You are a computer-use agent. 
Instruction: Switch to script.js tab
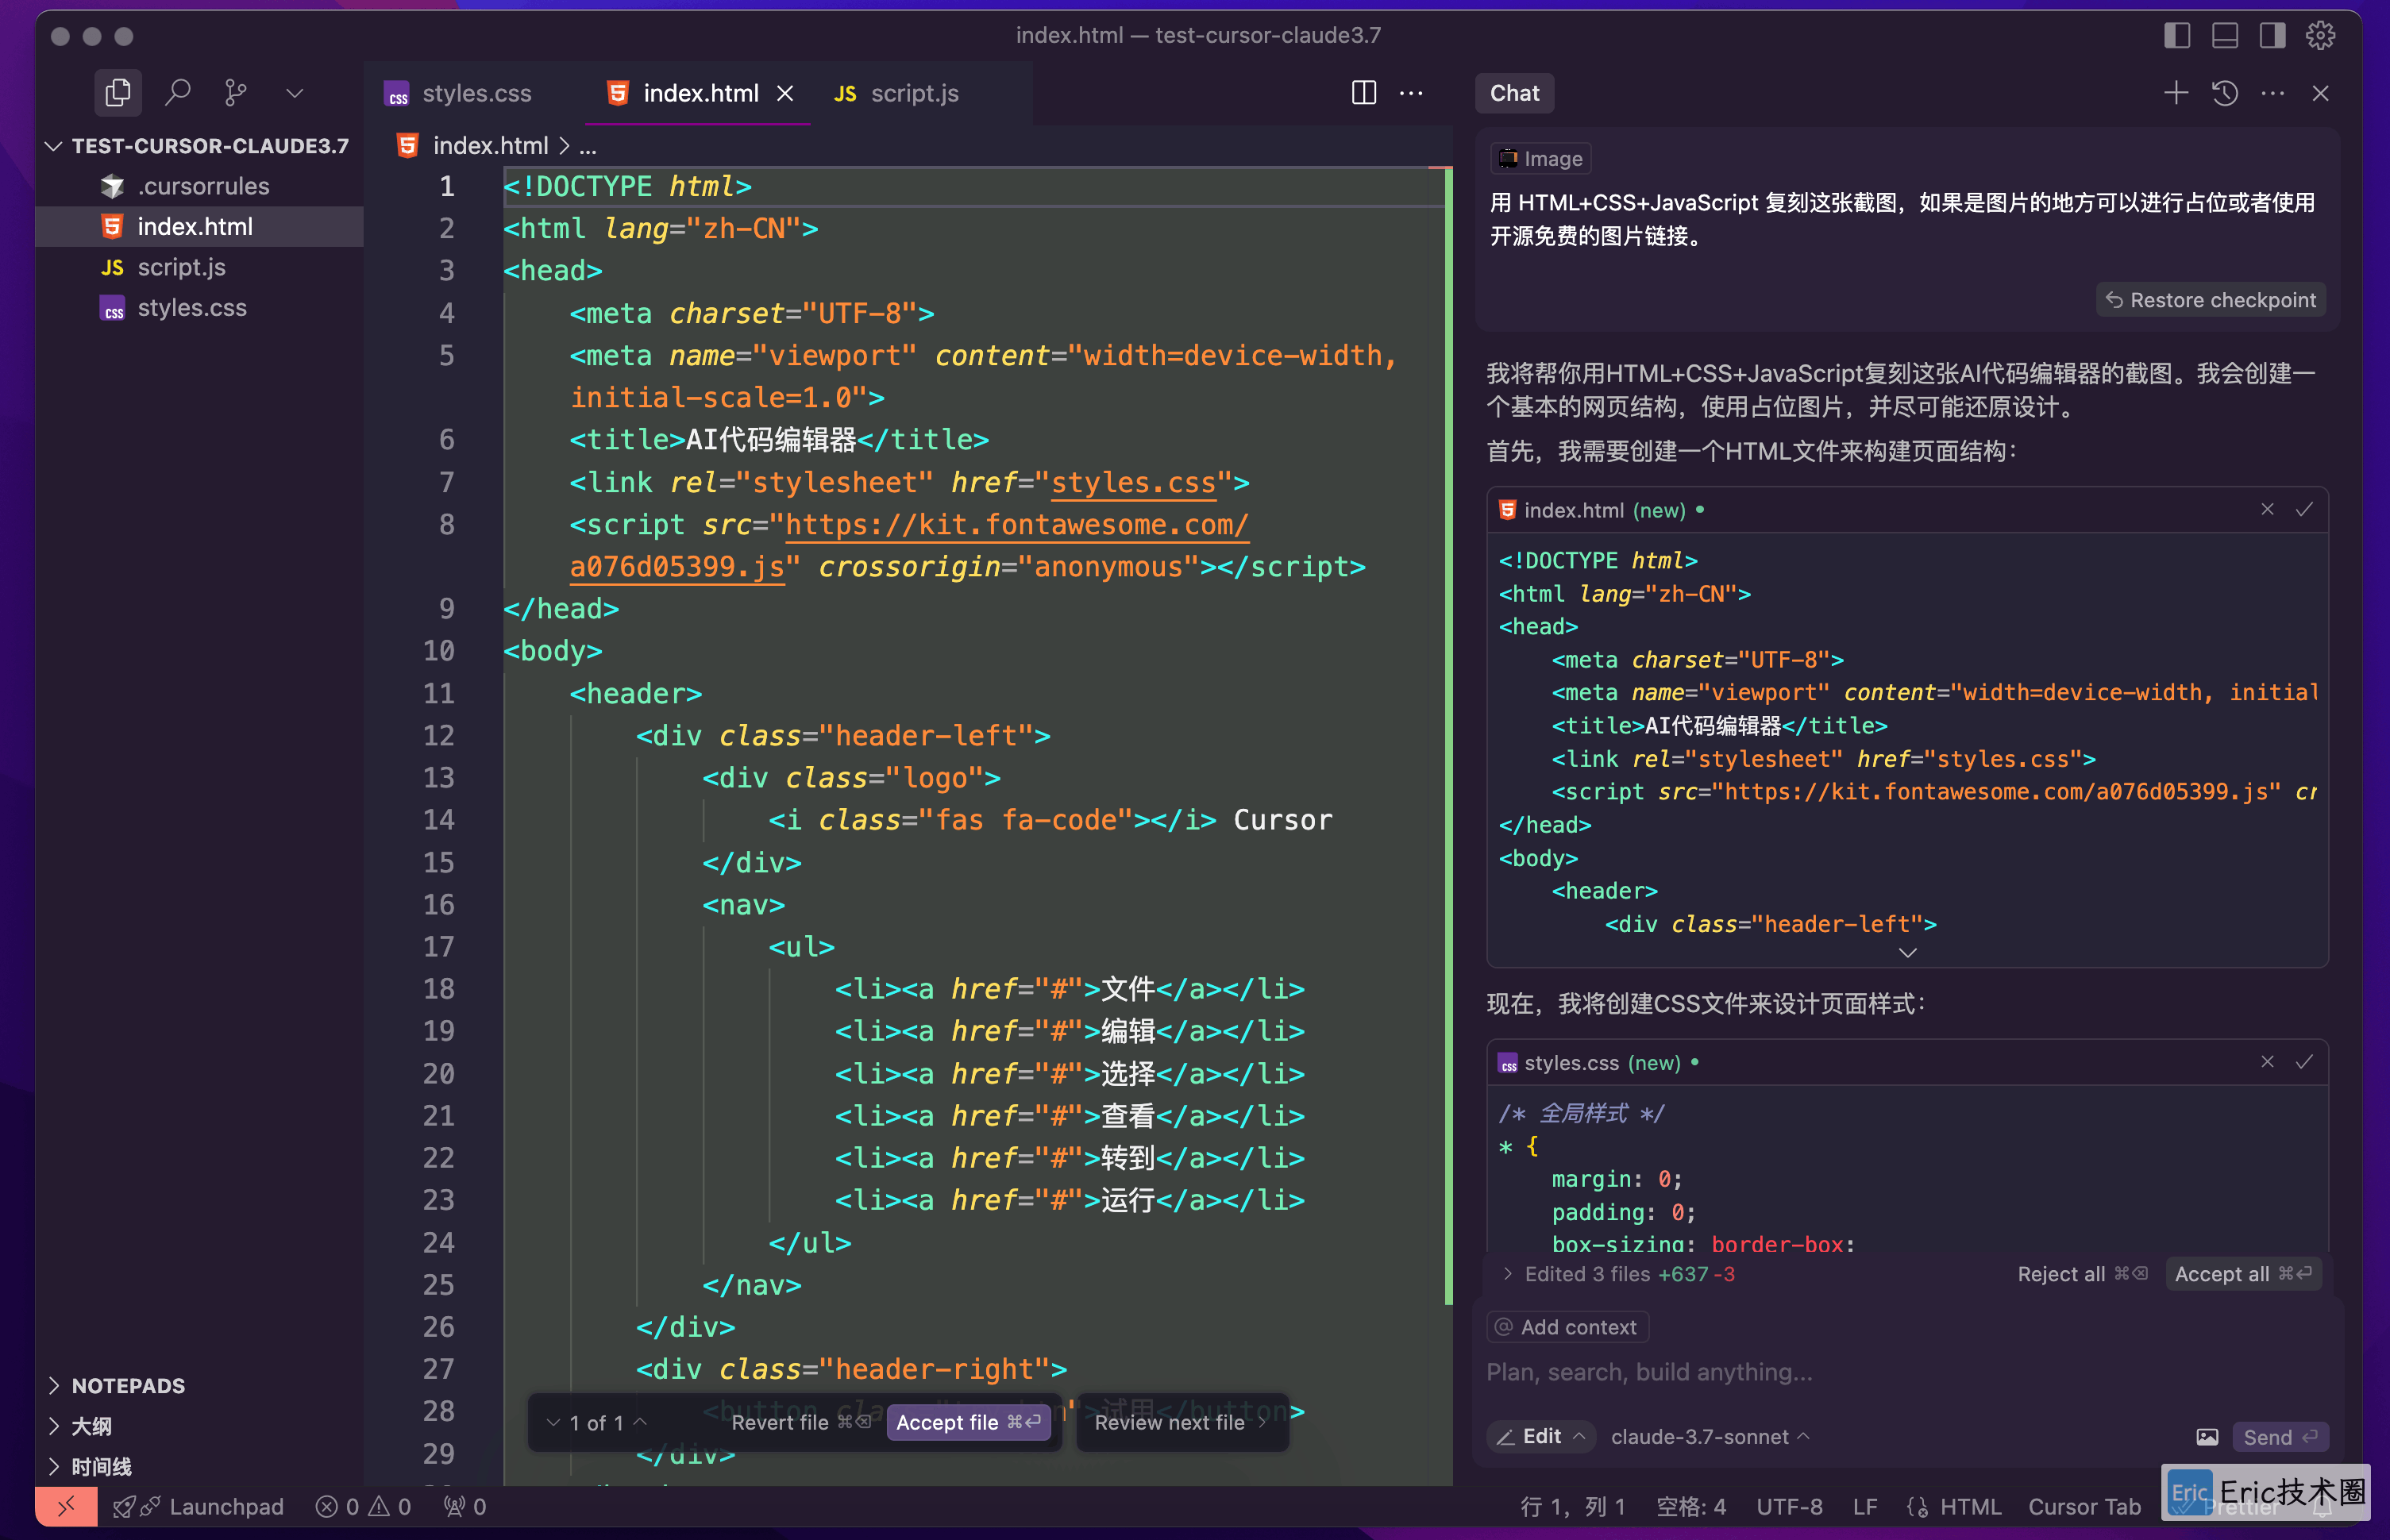pos(896,93)
